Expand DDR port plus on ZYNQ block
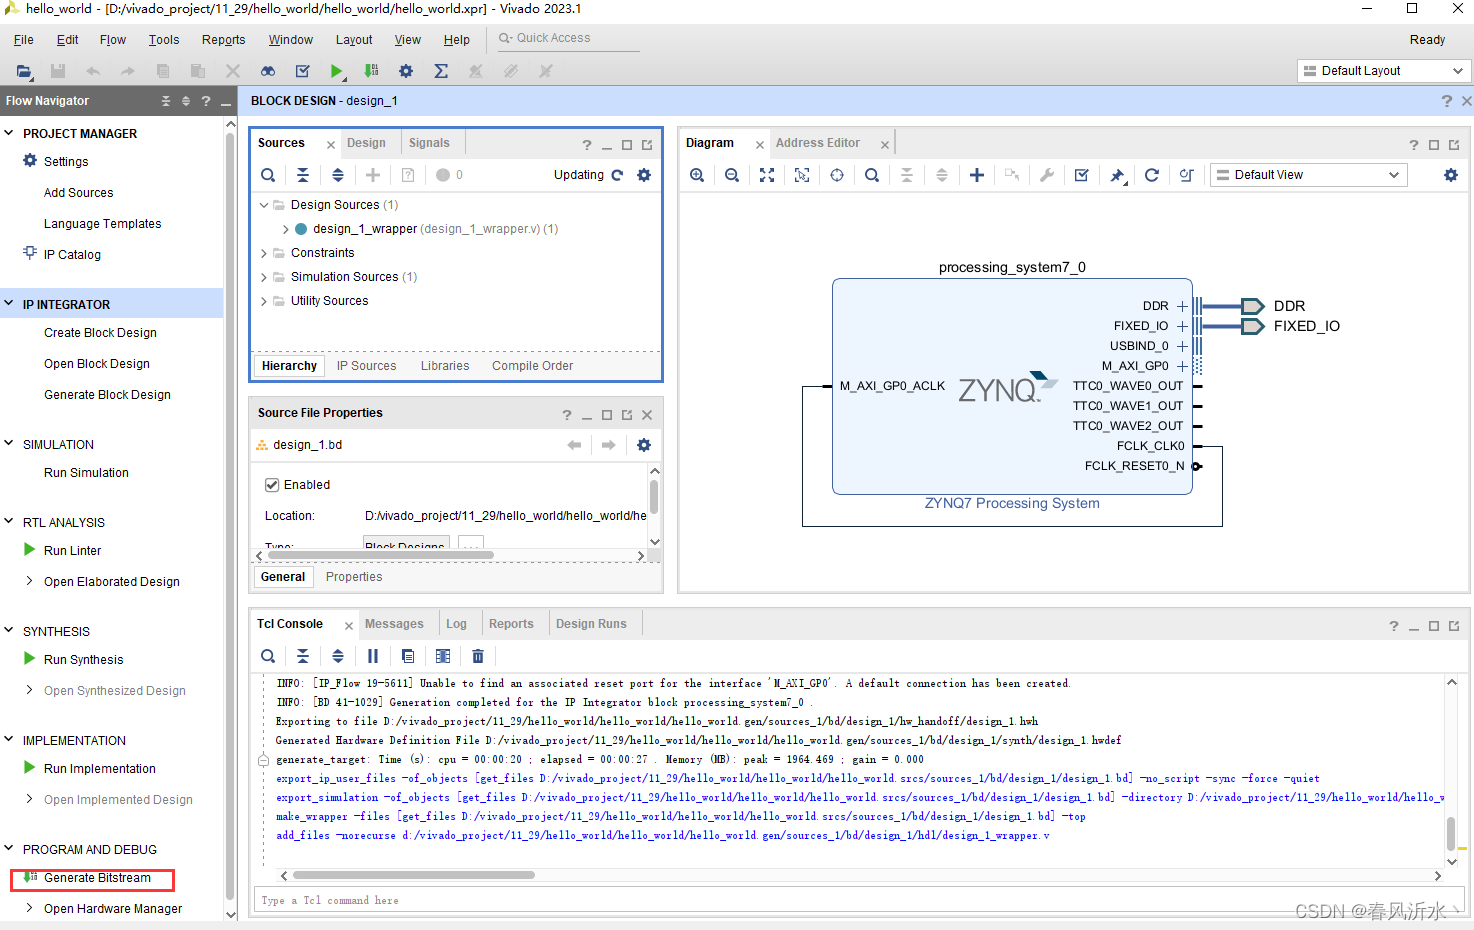 [1182, 306]
